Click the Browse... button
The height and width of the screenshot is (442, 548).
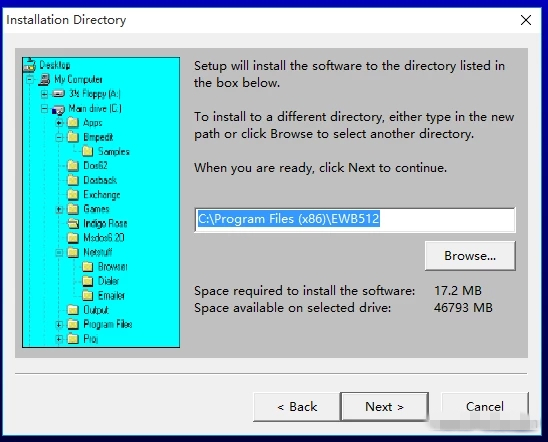pos(470,255)
